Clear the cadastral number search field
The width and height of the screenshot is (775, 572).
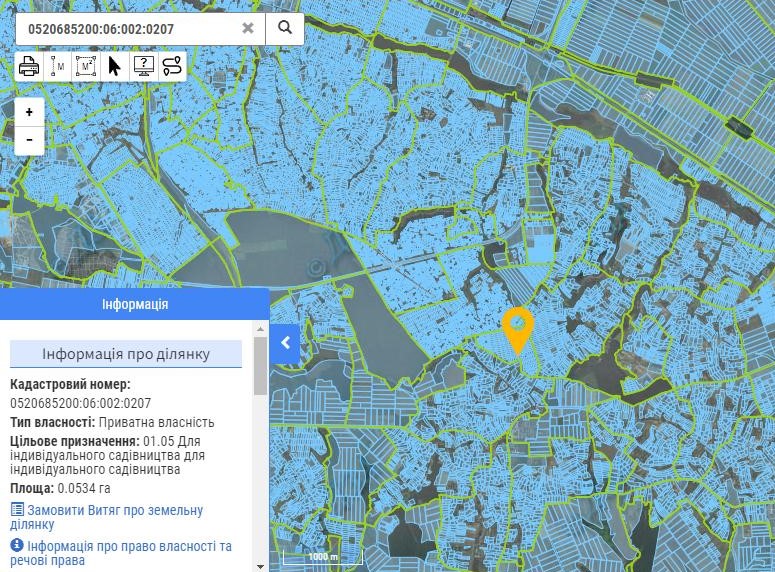point(248,28)
